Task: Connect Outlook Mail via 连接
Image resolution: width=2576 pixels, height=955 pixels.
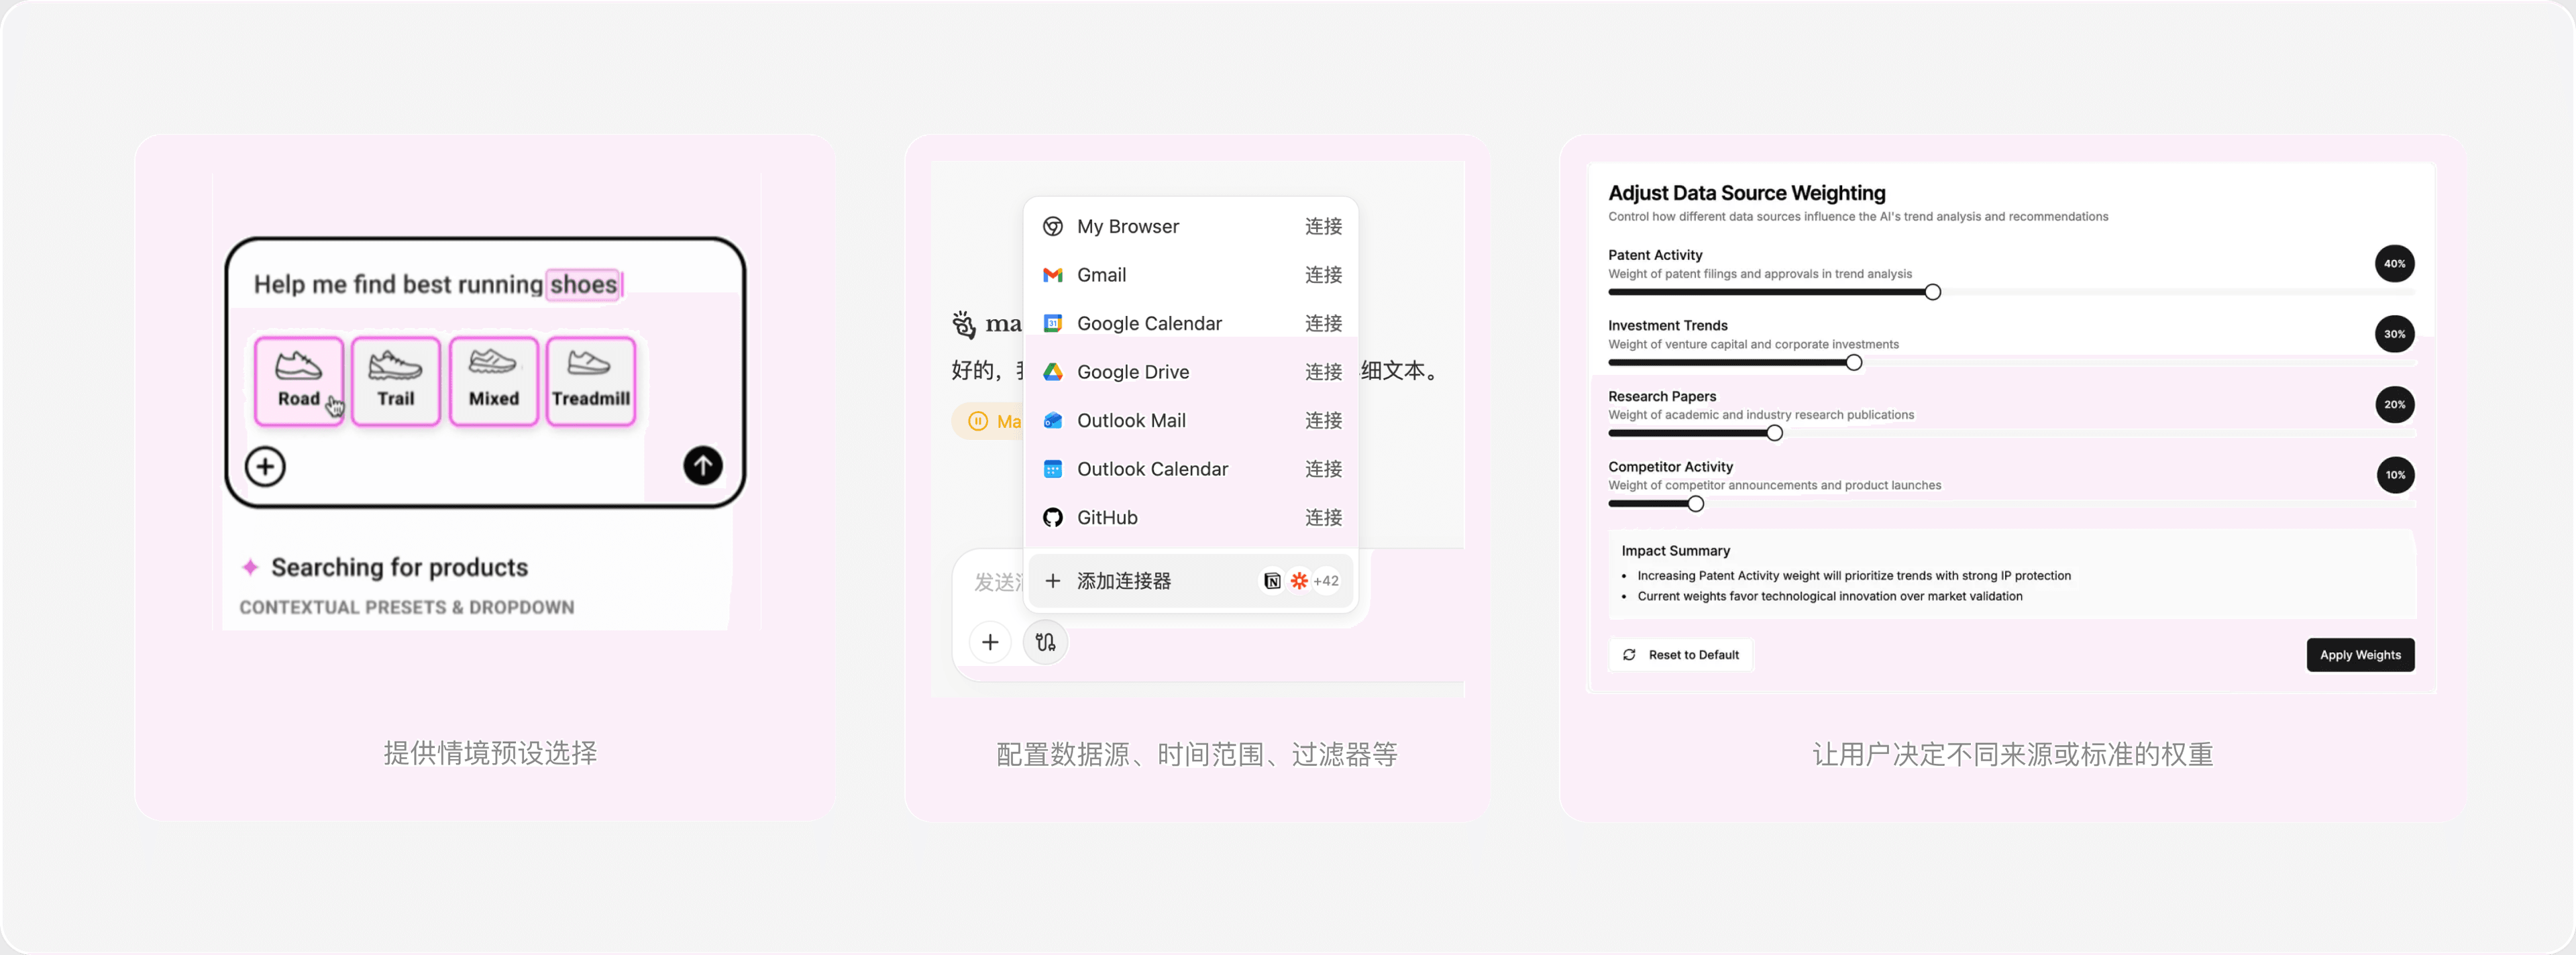Action: (1323, 420)
